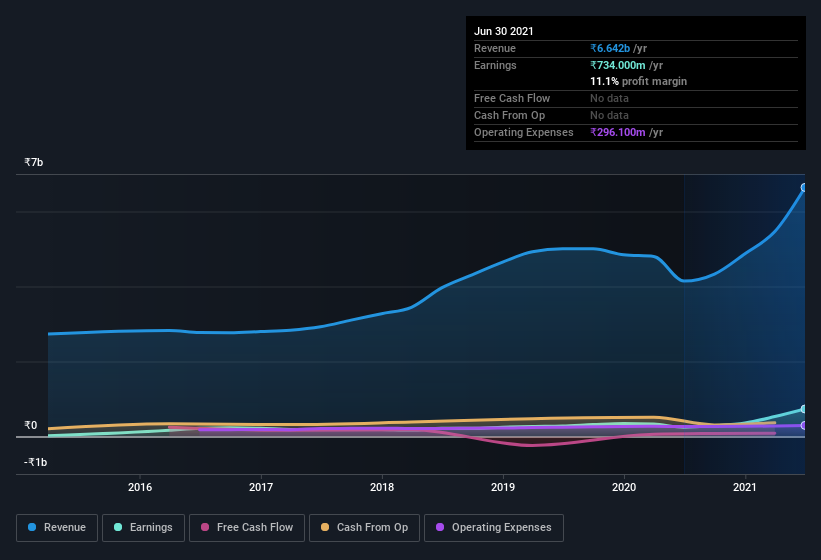The image size is (821, 560).
Task: Click the 2019 x-axis label
Action: (503, 487)
